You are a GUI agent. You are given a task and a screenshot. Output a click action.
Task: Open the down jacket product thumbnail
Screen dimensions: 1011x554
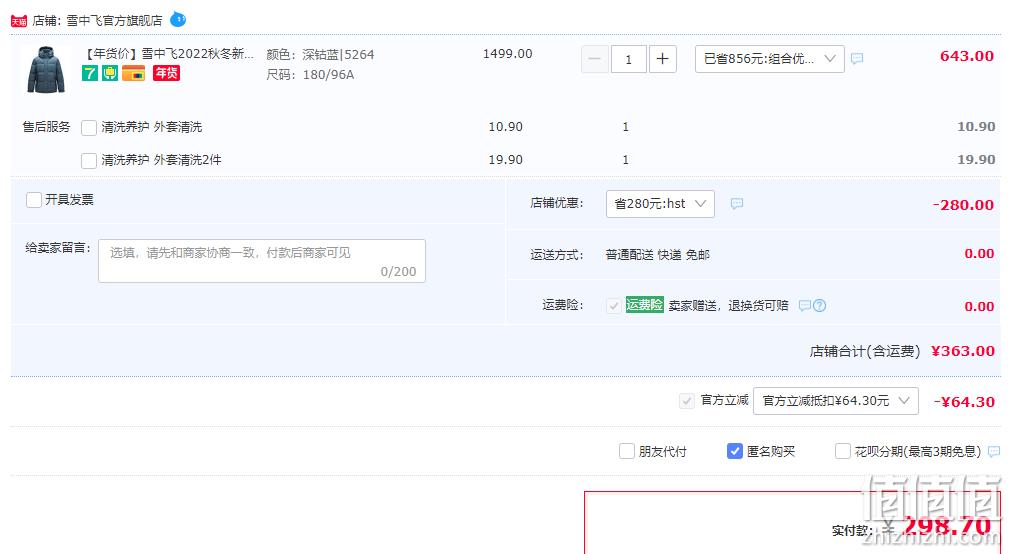pyautogui.click(x=46, y=70)
